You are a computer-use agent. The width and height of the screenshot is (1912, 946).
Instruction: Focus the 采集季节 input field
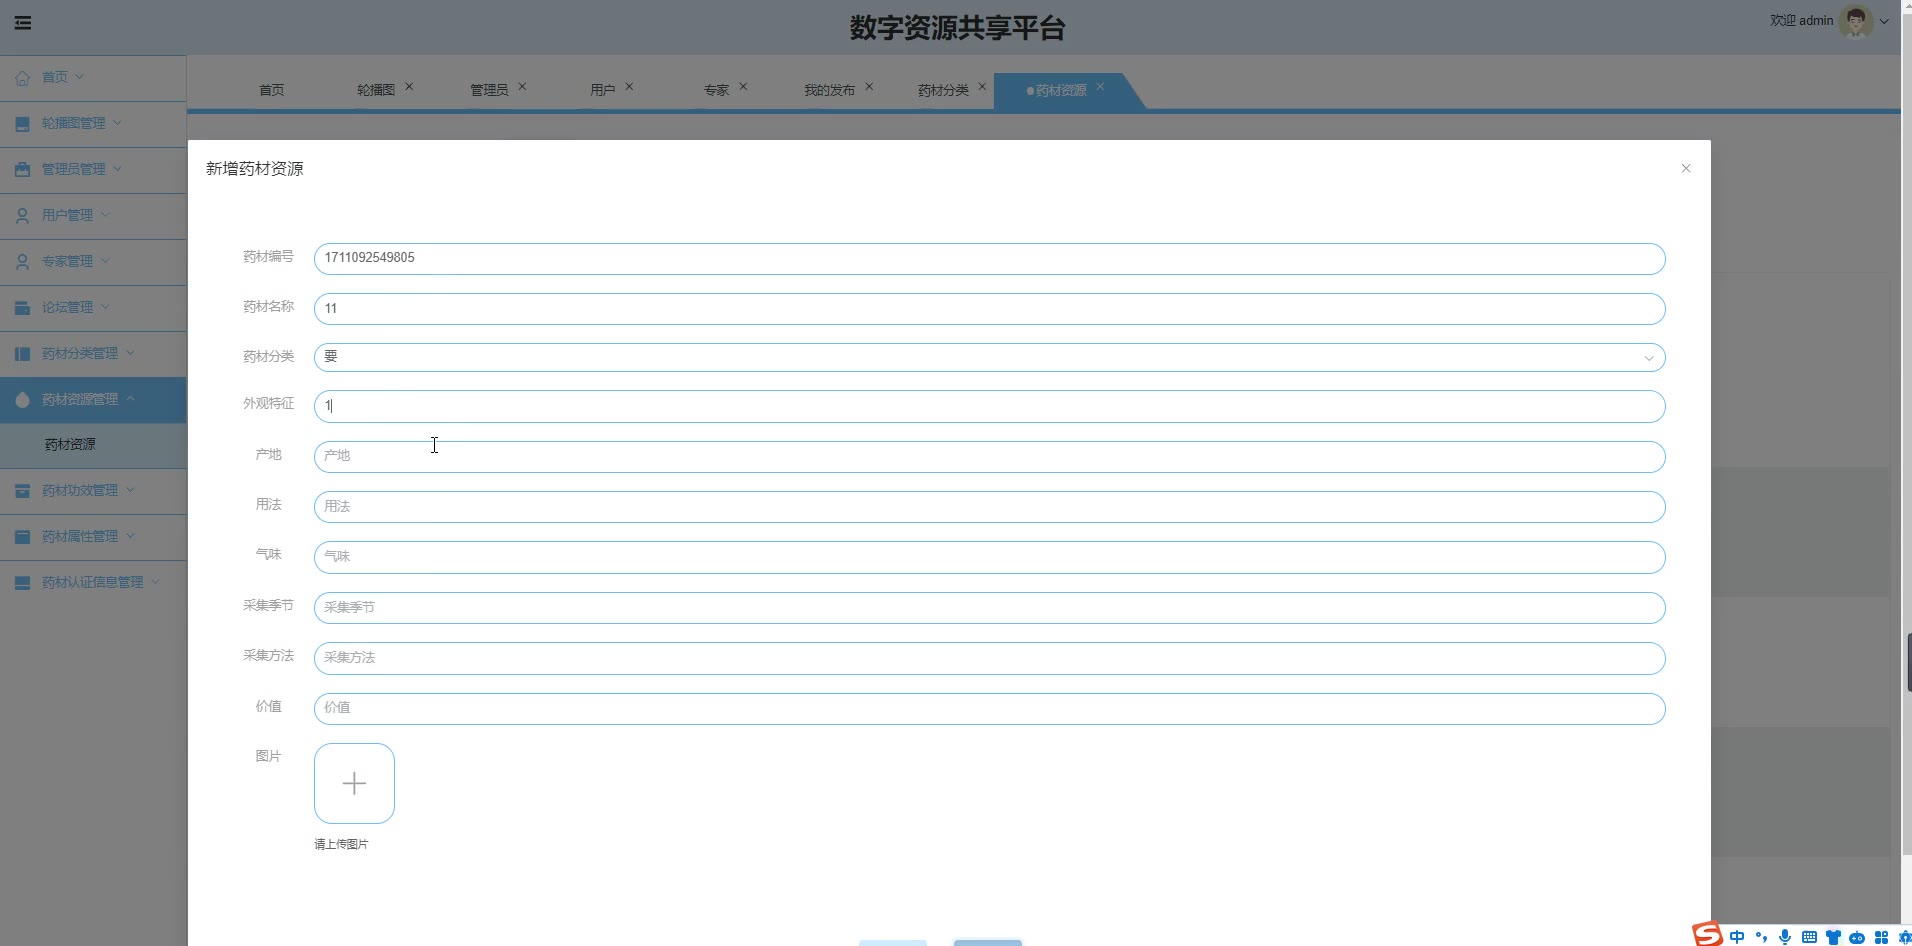[989, 608]
